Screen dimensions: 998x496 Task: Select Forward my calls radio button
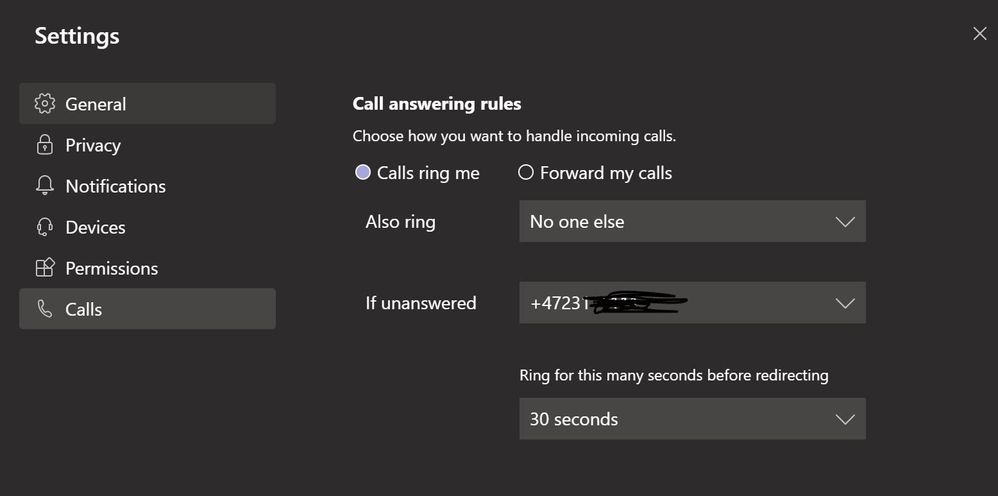[x=526, y=173]
